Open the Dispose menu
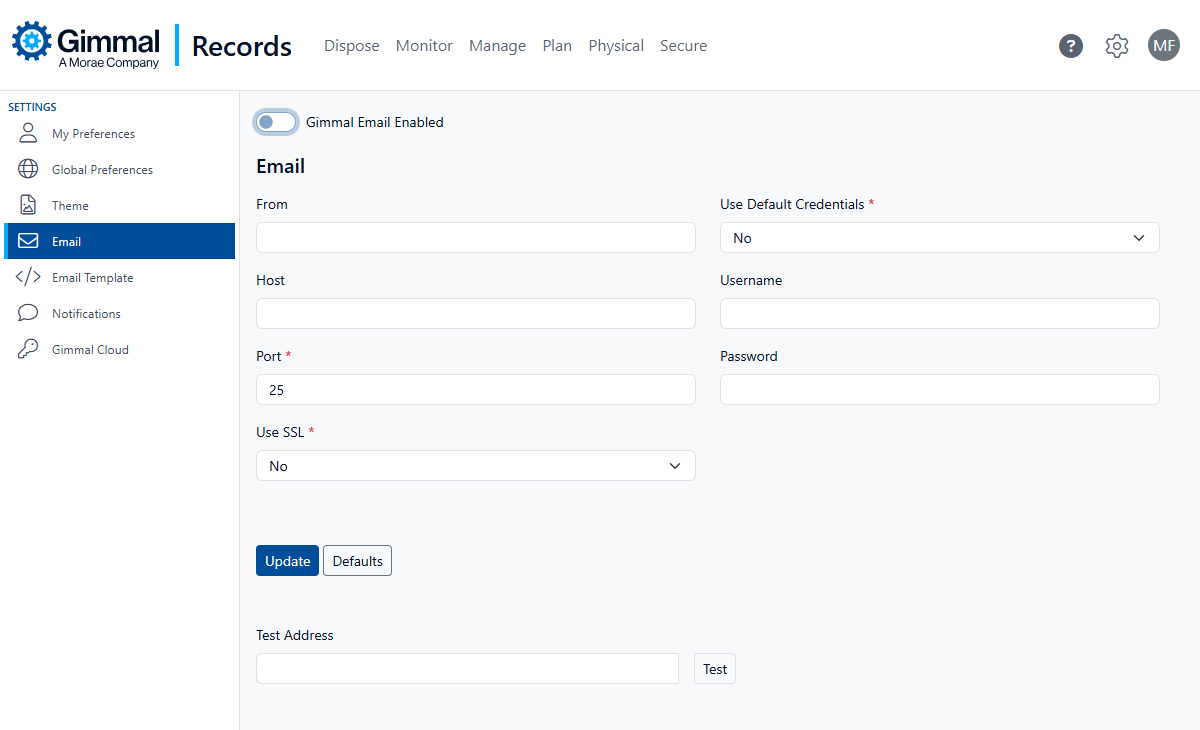 tap(351, 46)
